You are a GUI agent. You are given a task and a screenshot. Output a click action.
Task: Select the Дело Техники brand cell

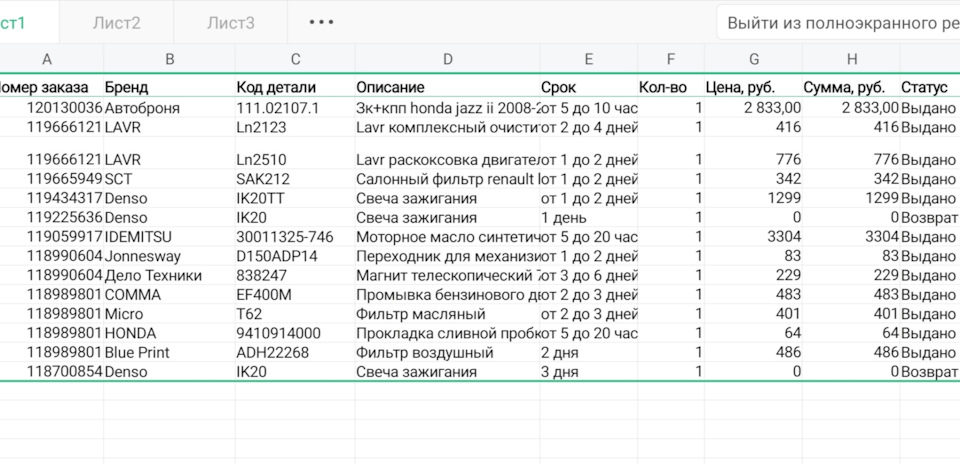pos(170,275)
